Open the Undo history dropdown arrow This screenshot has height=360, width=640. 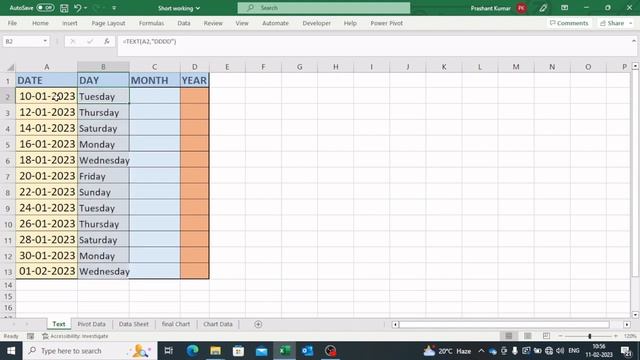pos(85,8)
